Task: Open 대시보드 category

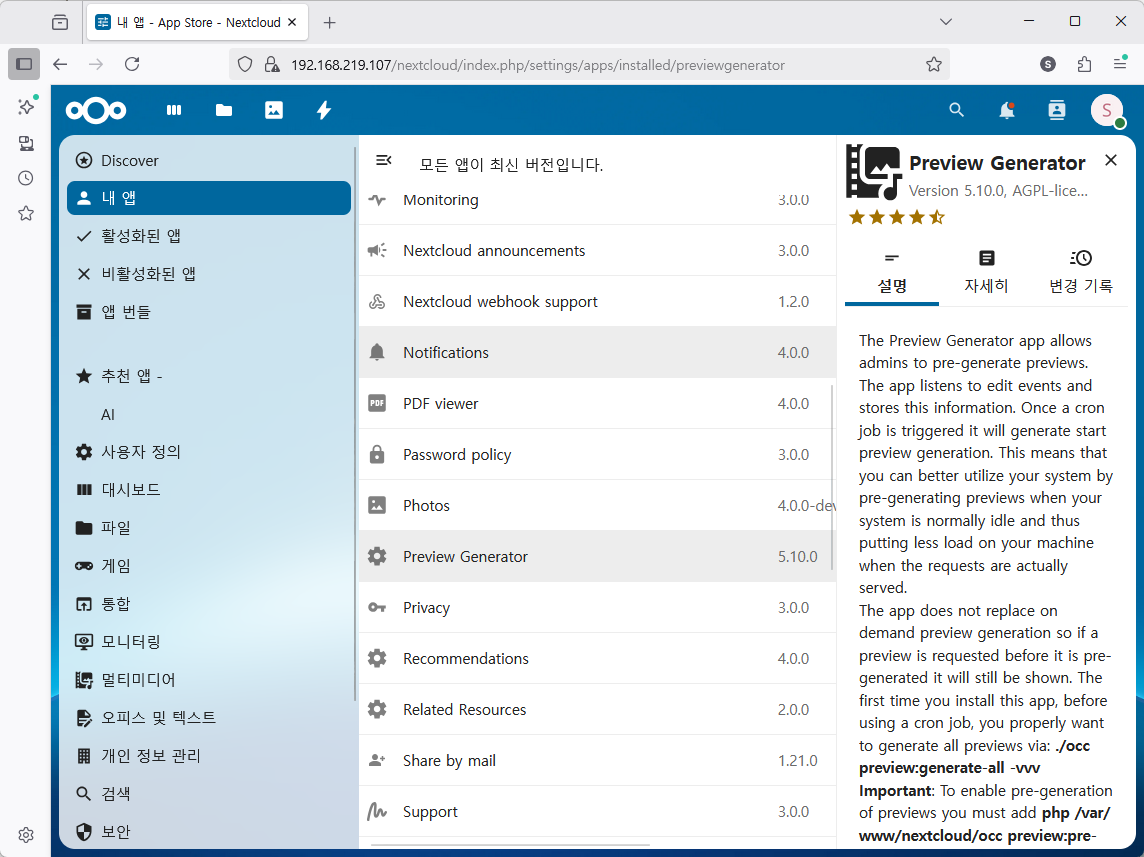Action: click(209, 490)
